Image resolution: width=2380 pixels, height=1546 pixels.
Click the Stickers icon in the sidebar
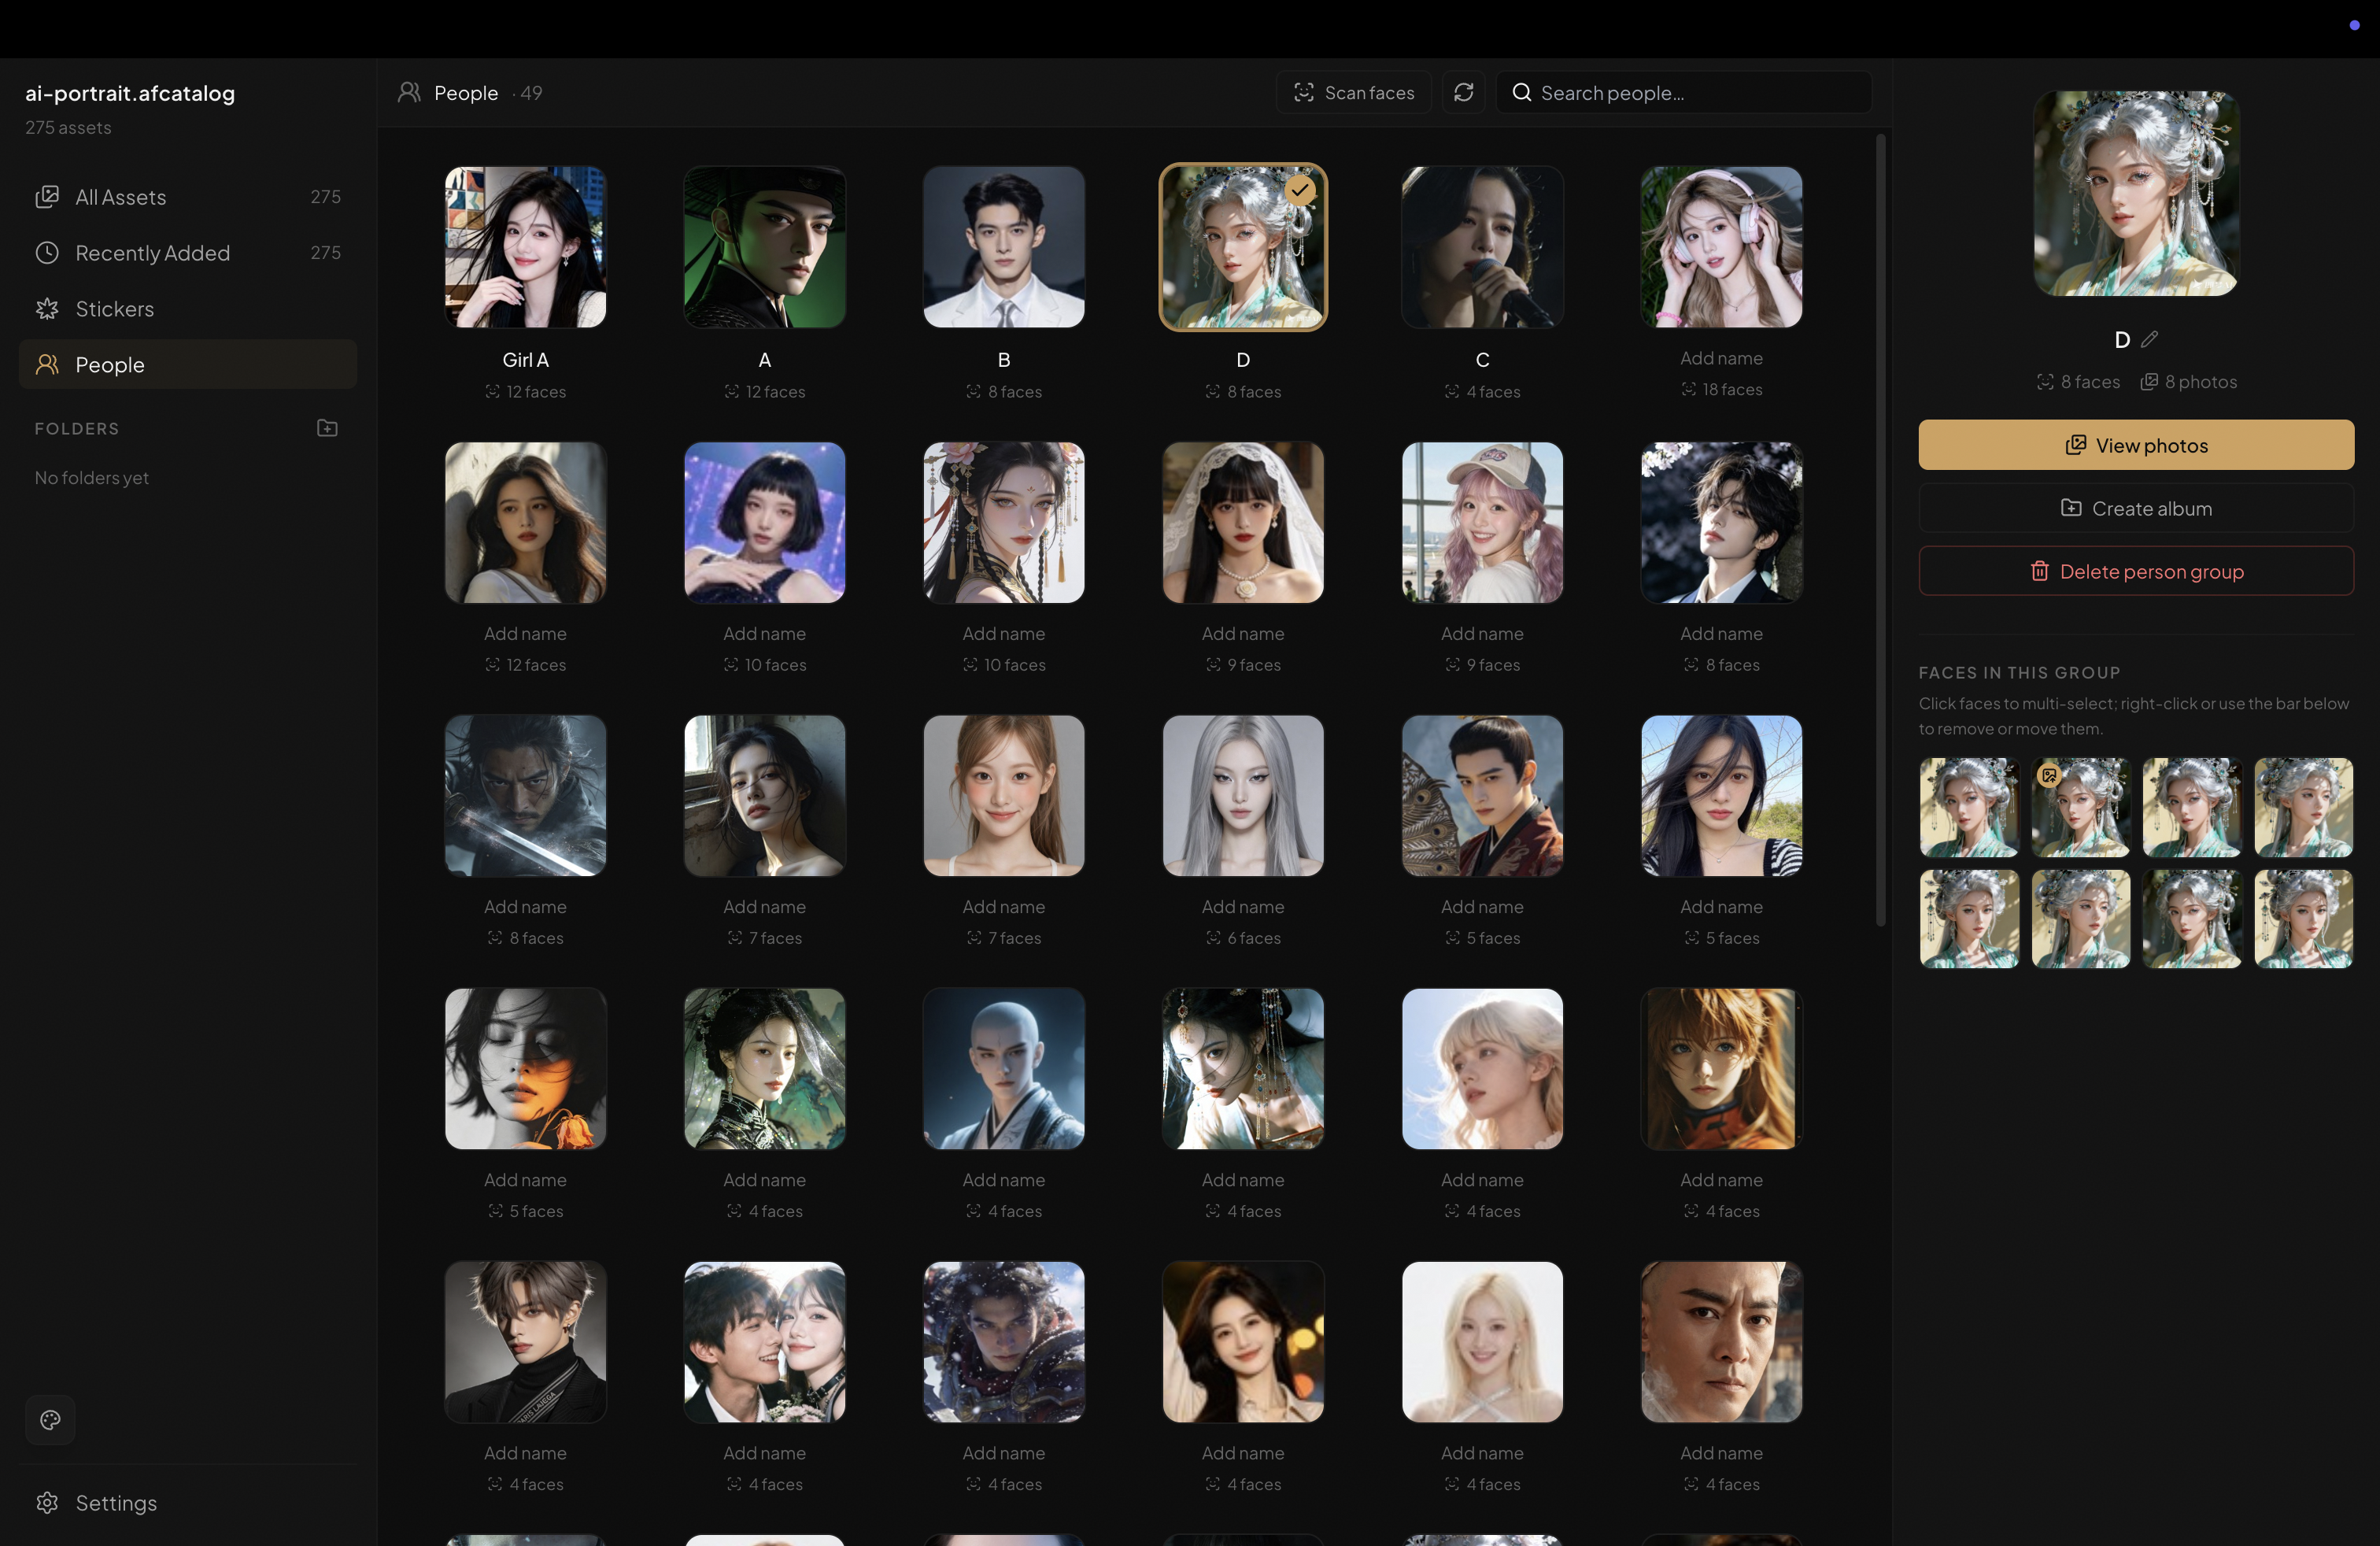[x=47, y=308]
